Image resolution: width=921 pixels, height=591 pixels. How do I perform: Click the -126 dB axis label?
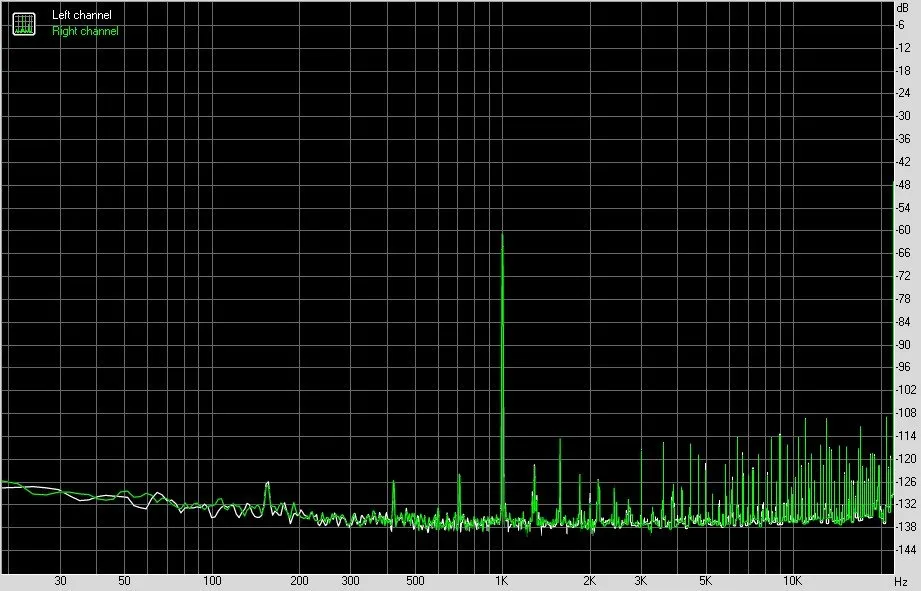click(905, 482)
